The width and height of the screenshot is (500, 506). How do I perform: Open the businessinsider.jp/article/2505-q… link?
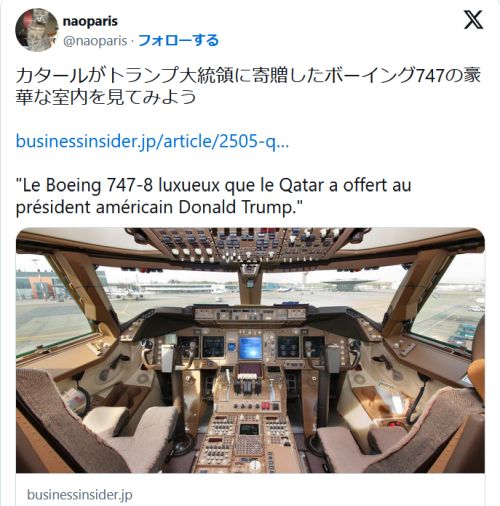click(x=152, y=141)
